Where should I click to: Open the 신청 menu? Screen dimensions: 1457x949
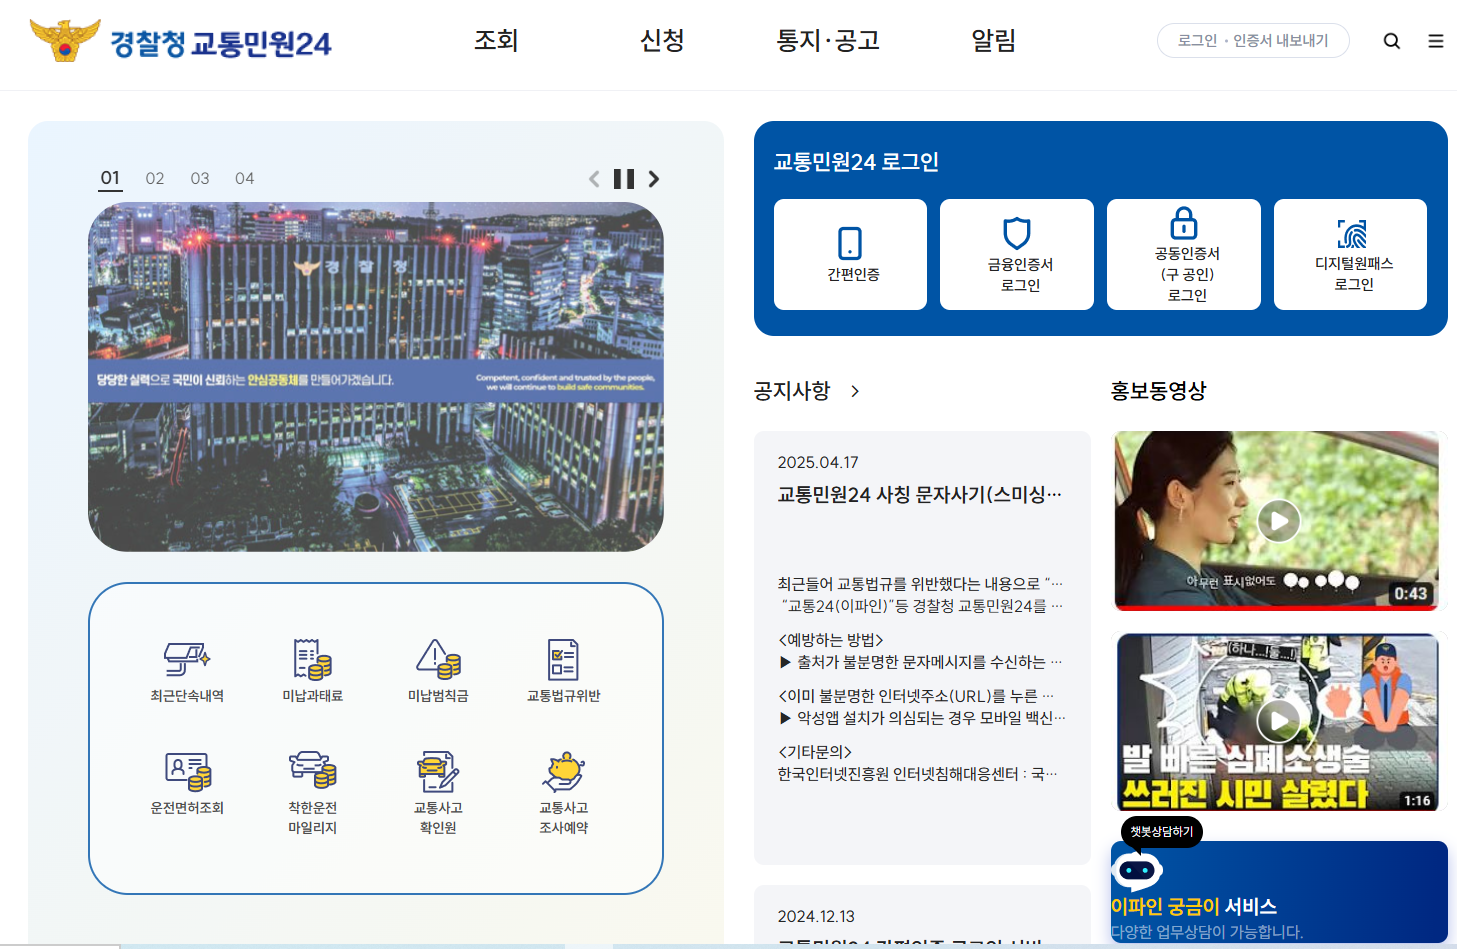[x=662, y=41]
